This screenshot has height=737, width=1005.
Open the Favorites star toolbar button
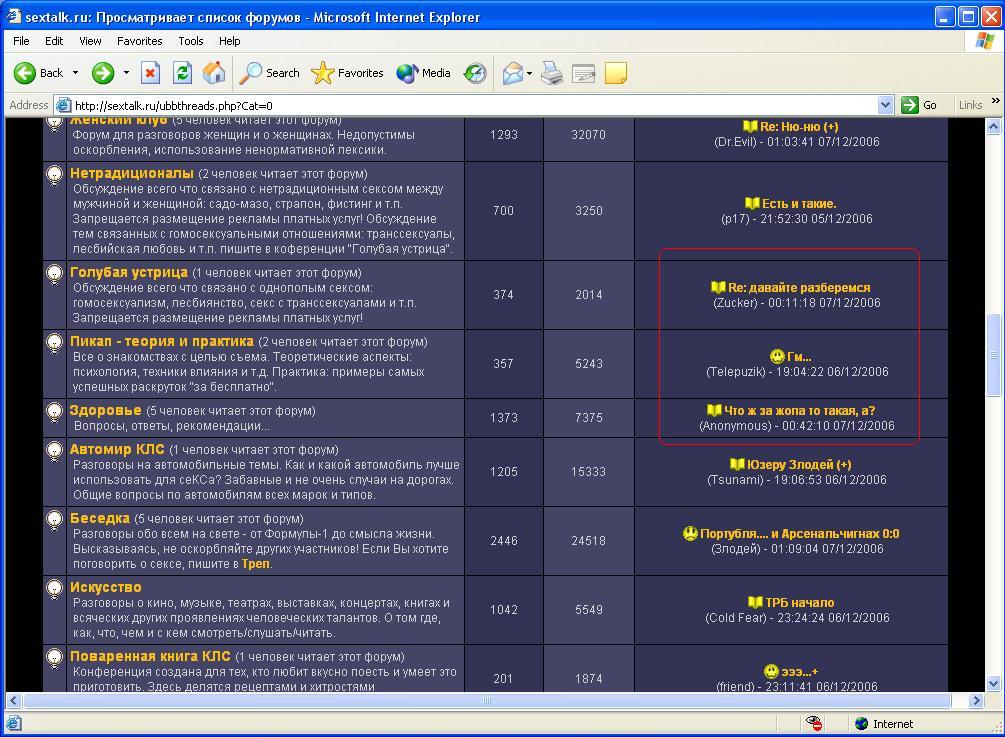[x=348, y=73]
